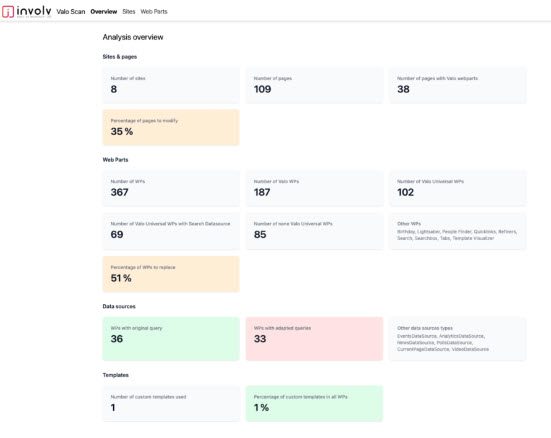This screenshot has height=438, width=551.
Task: Click the 35 % pages to modify card
Action: [171, 127]
